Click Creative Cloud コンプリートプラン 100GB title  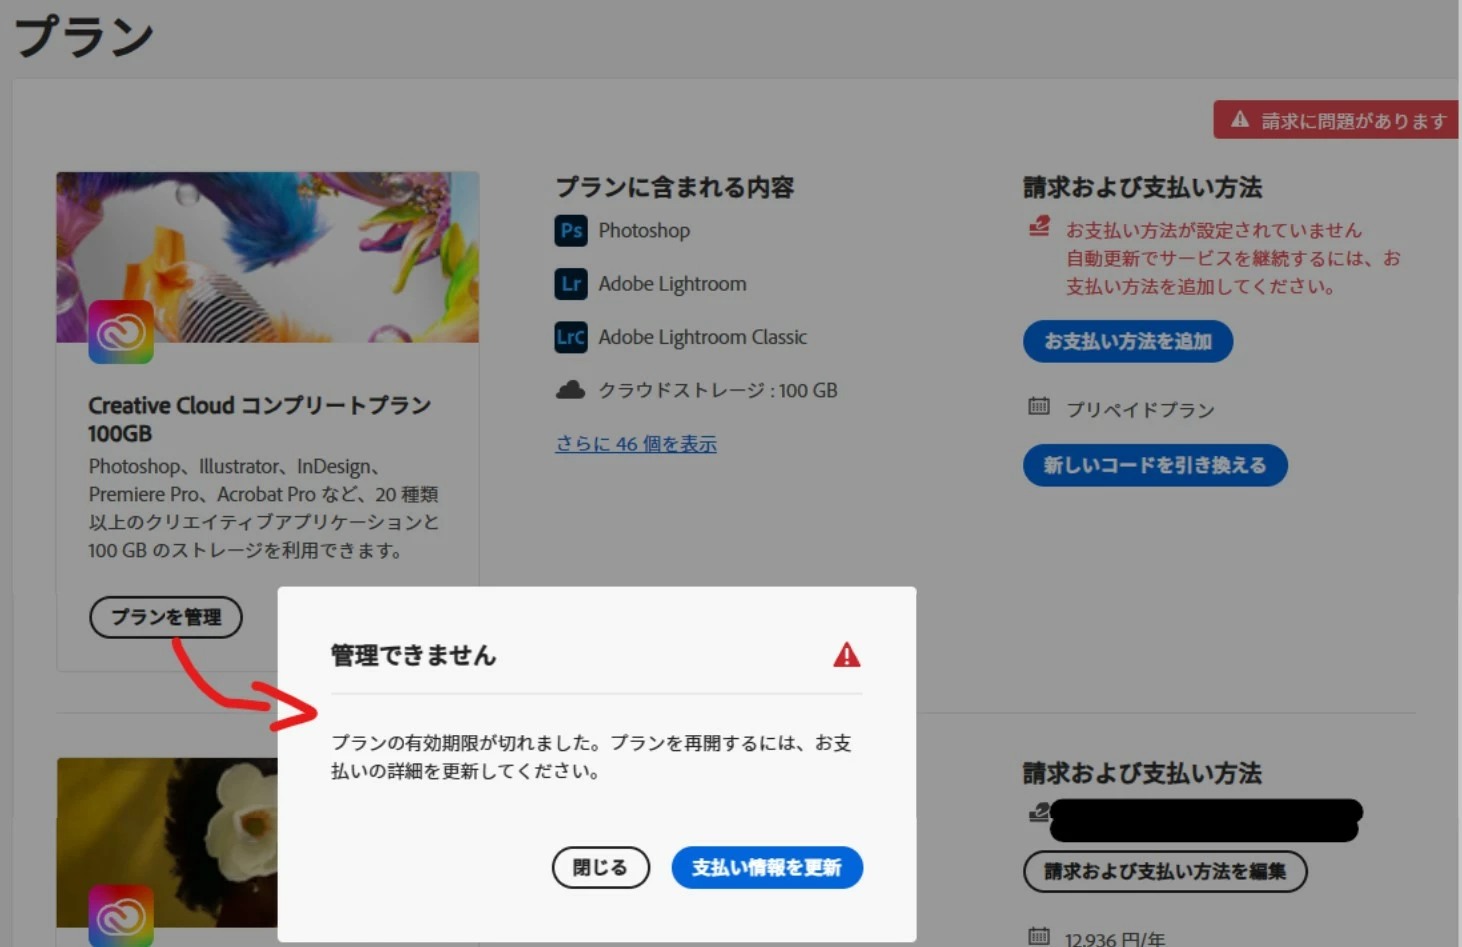point(259,419)
